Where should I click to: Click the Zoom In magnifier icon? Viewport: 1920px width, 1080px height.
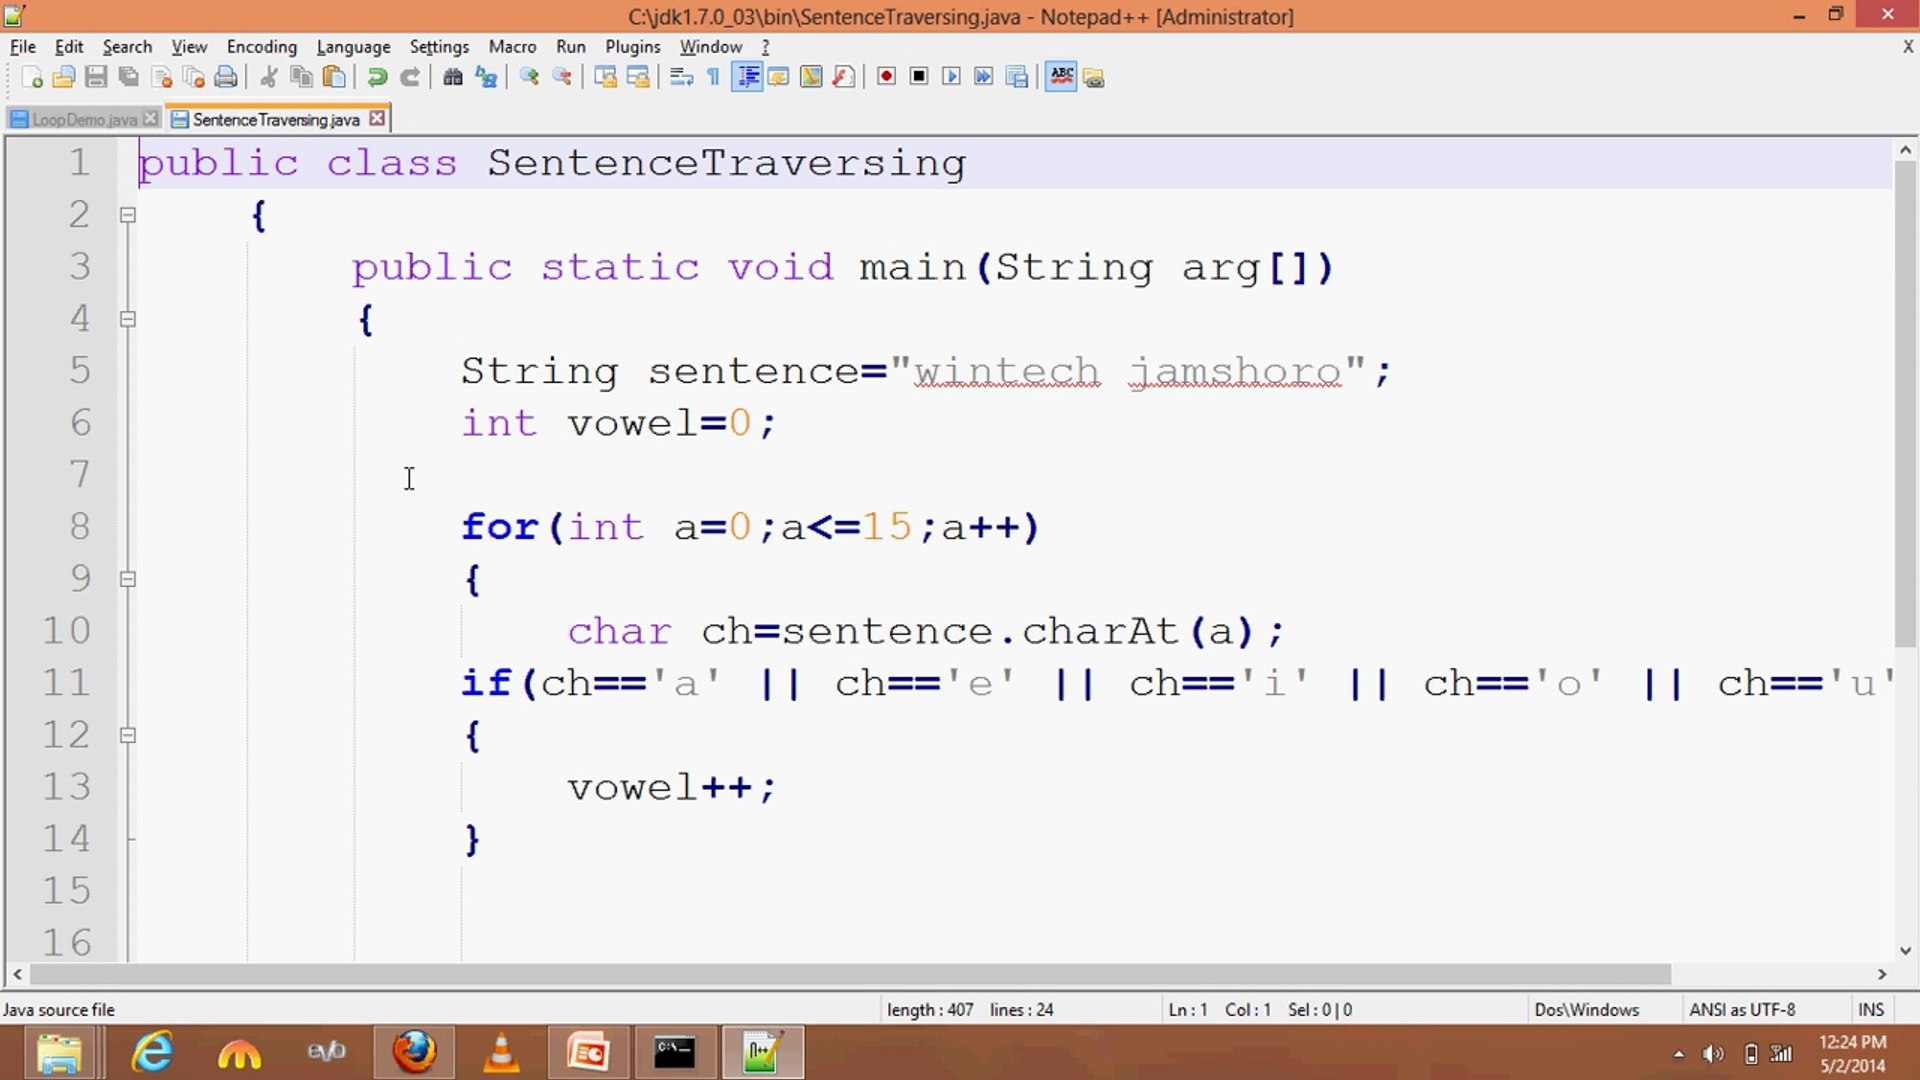coord(528,77)
